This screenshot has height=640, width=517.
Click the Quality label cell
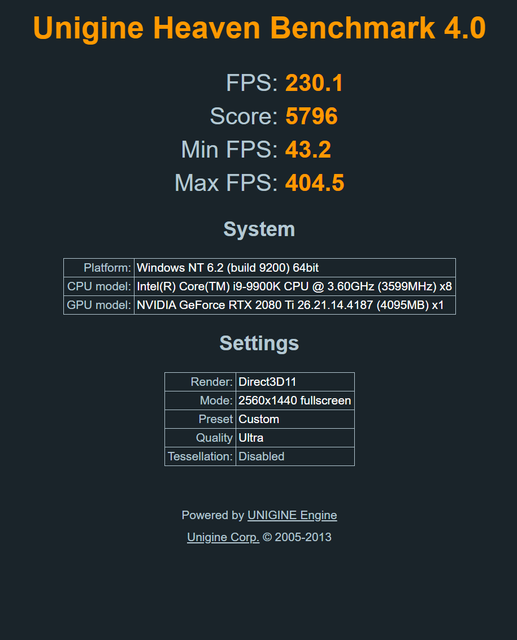pos(200,438)
